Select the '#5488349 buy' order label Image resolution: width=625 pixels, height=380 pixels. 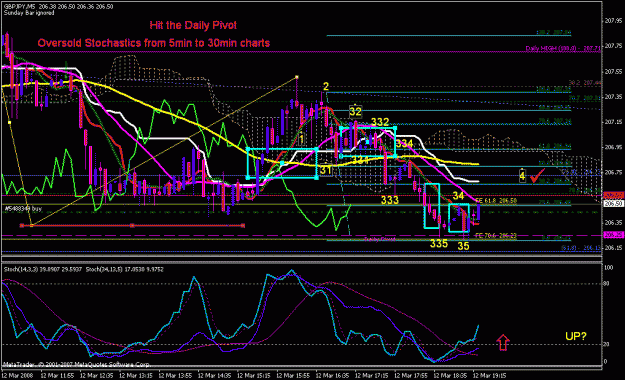pyautogui.click(x=23, y=209)
